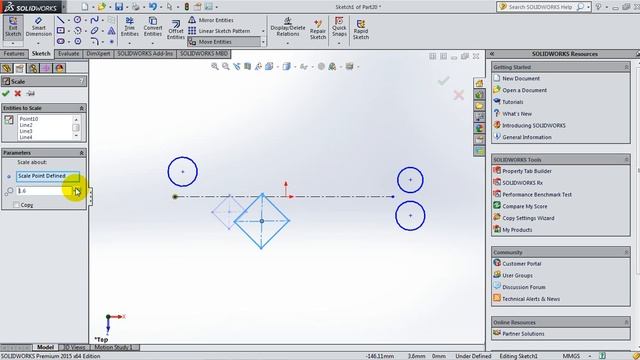Click Linear Sketch Pattern command
The width and height of the screenshot is (640, 360).
219,31
